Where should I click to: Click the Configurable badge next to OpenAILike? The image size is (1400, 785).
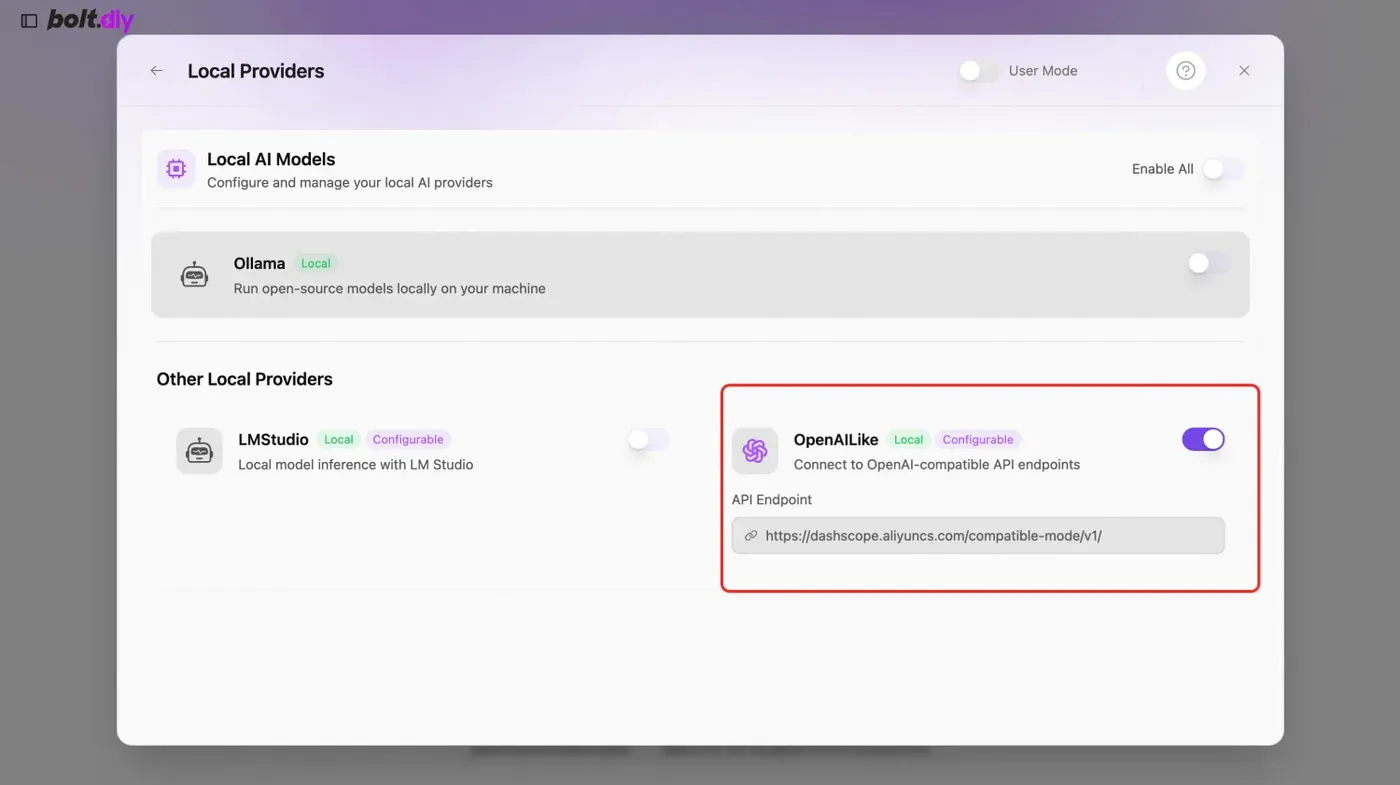[978, 440]
